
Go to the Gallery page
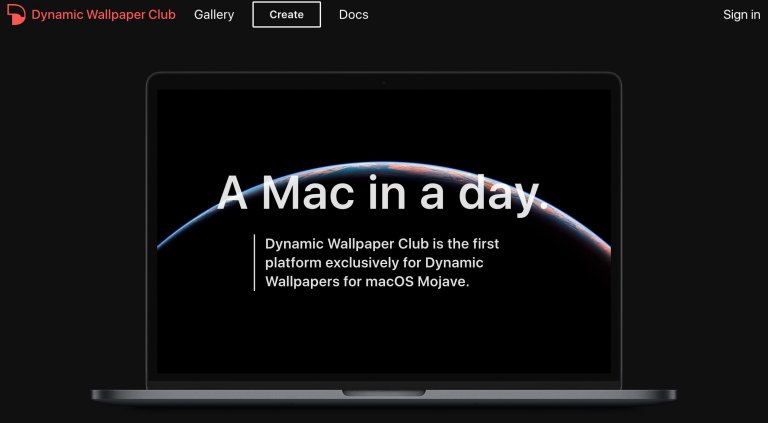(214, 15)
